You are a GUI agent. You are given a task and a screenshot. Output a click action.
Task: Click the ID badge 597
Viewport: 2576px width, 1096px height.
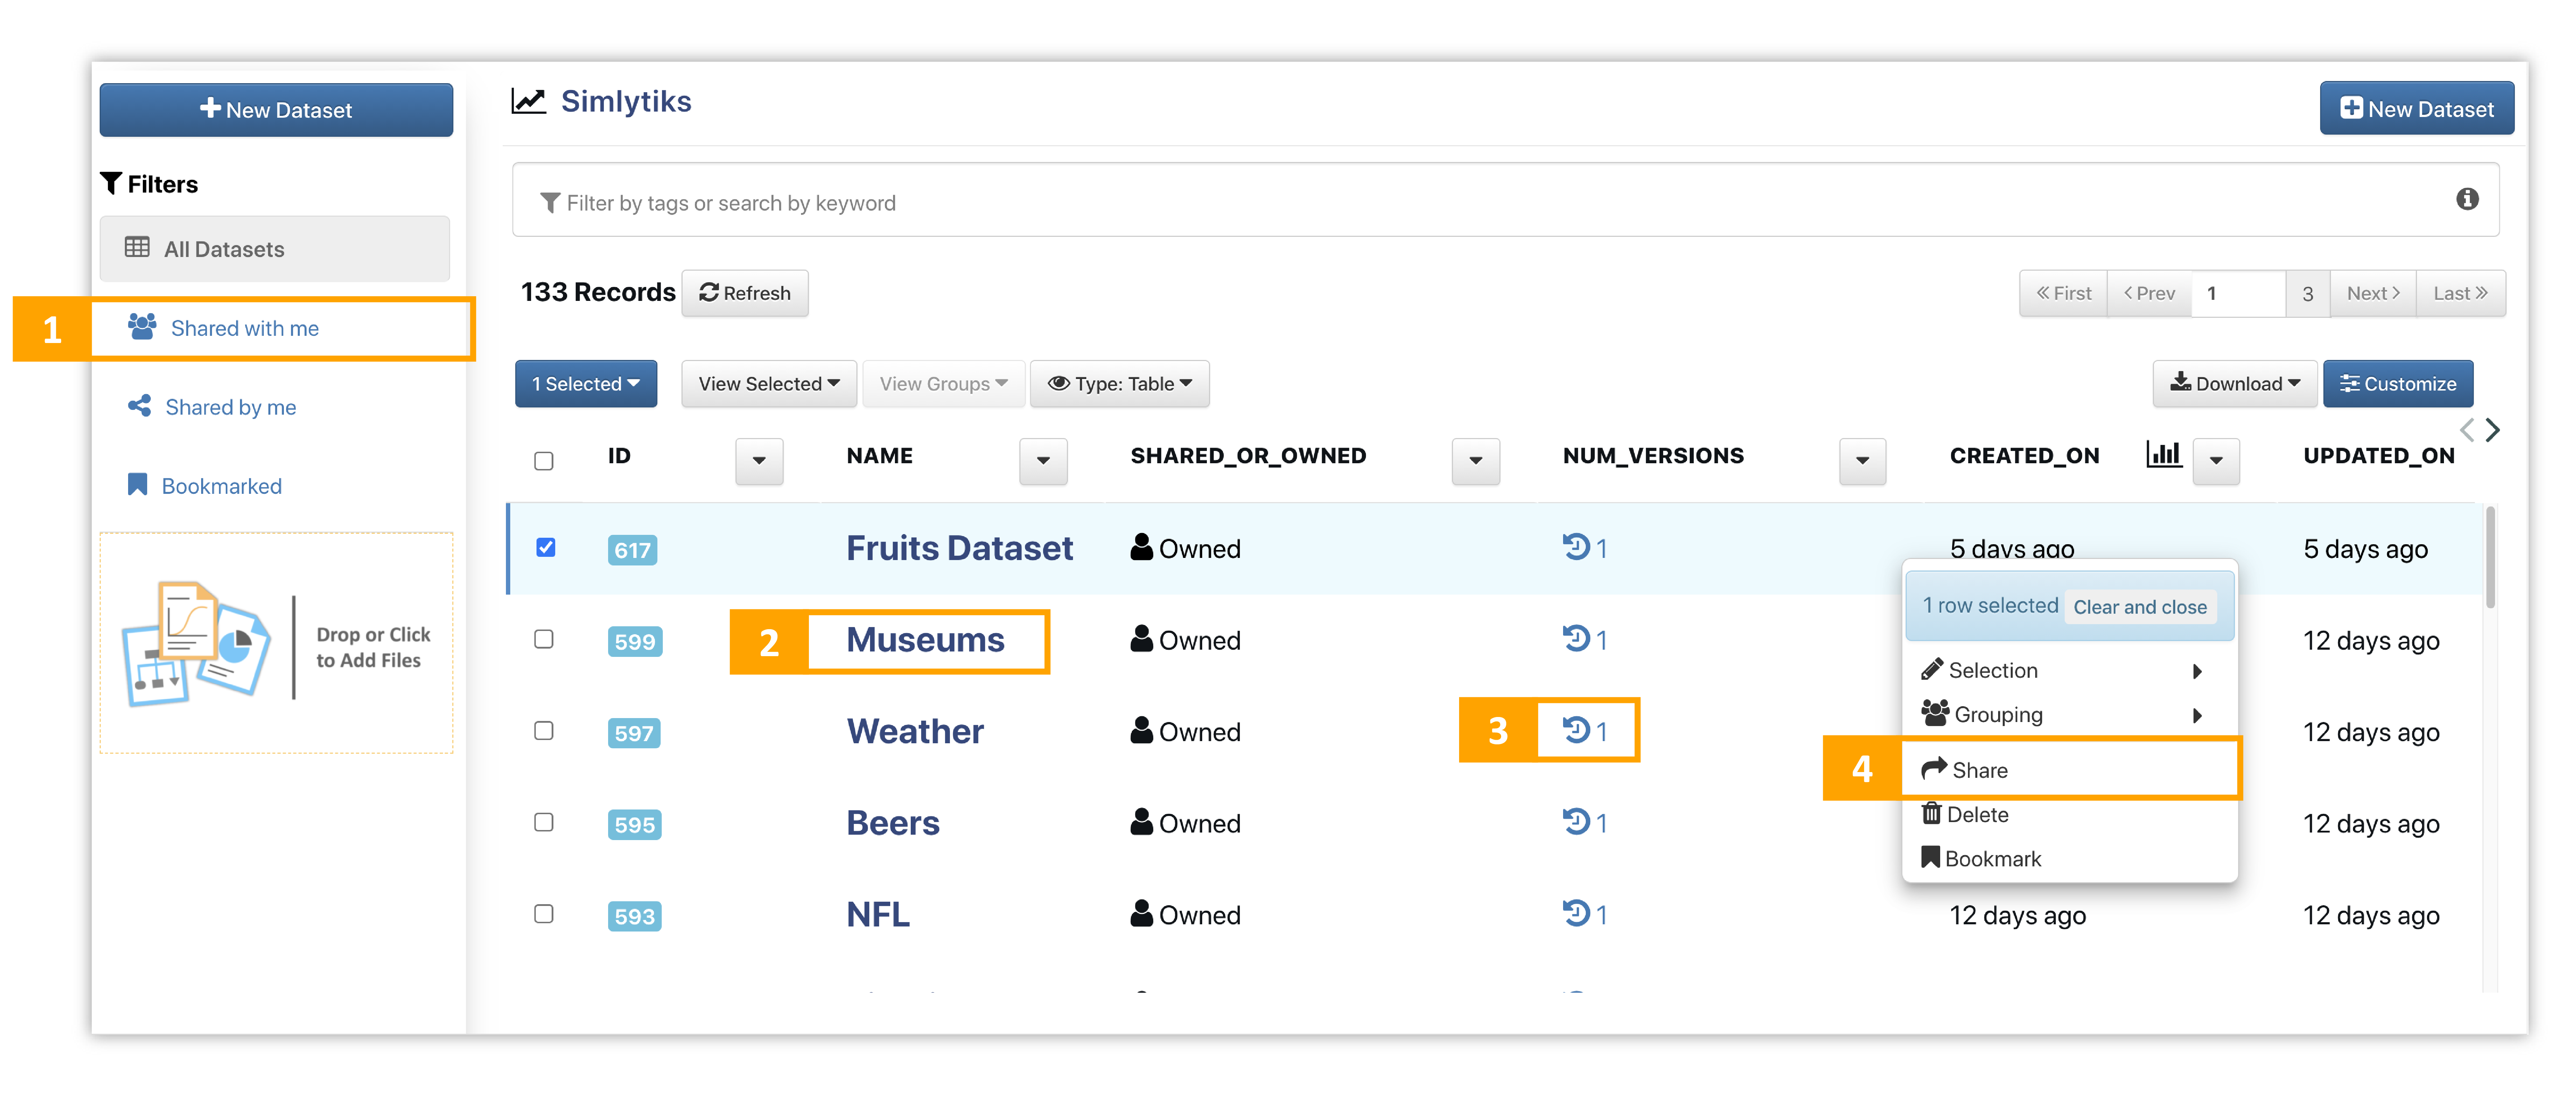(x=634, y=733)
